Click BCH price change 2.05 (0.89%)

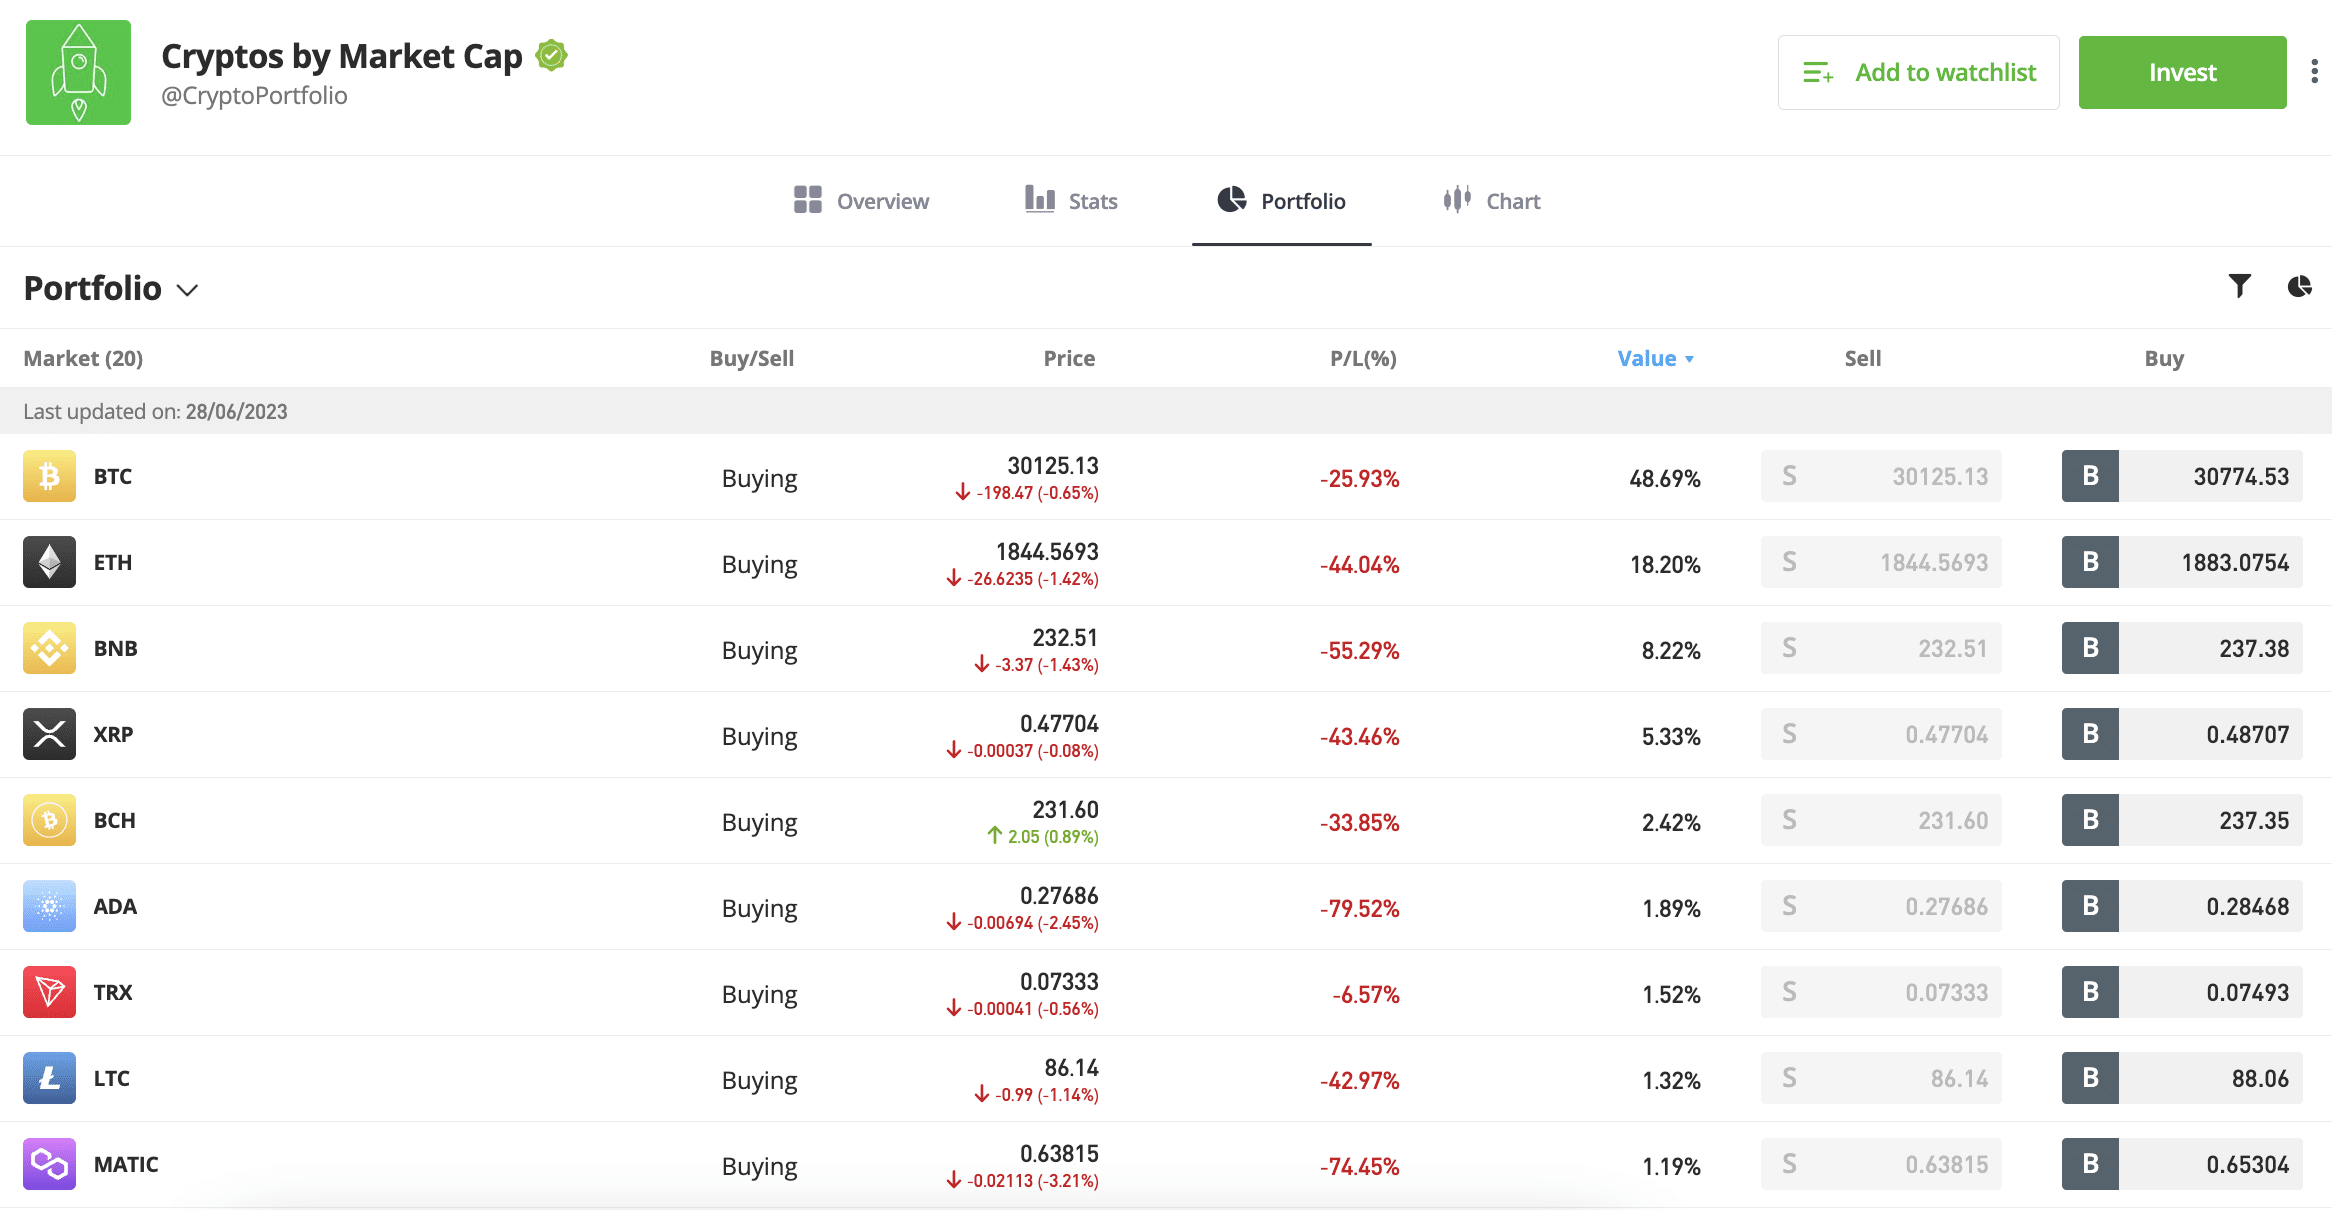(x=1042, y=836)
